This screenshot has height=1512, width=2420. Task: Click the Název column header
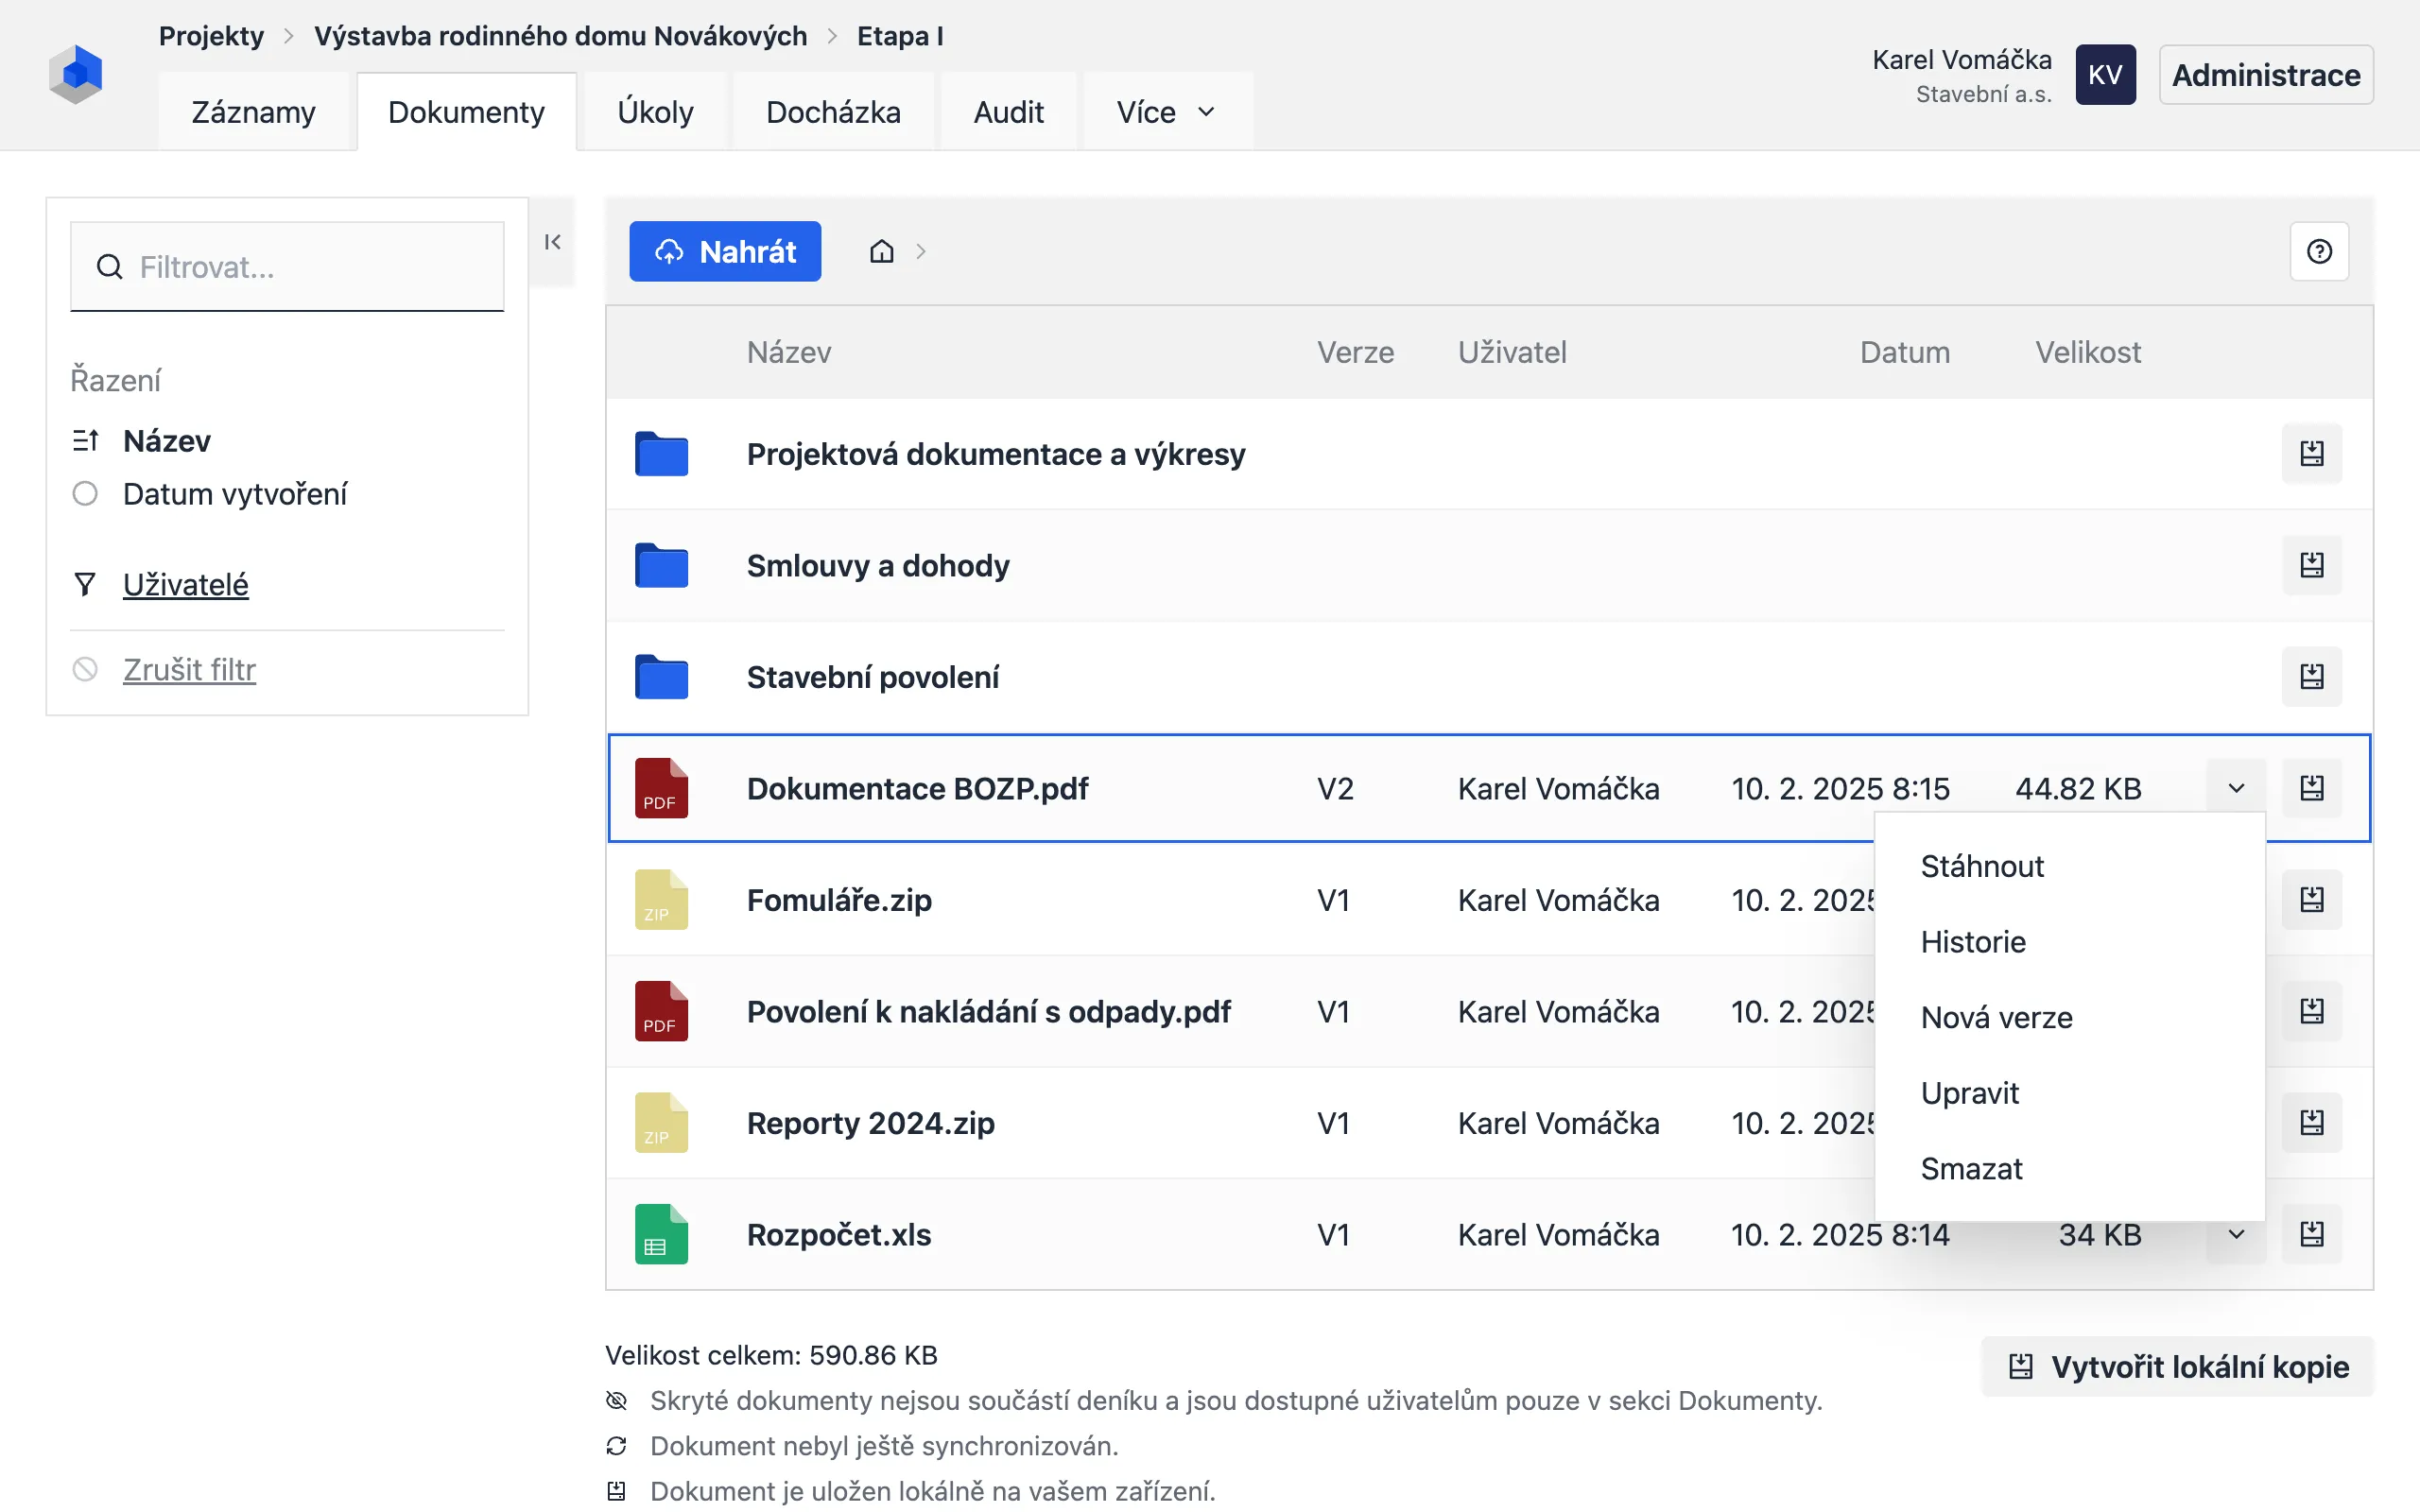(x=789, y=352)
